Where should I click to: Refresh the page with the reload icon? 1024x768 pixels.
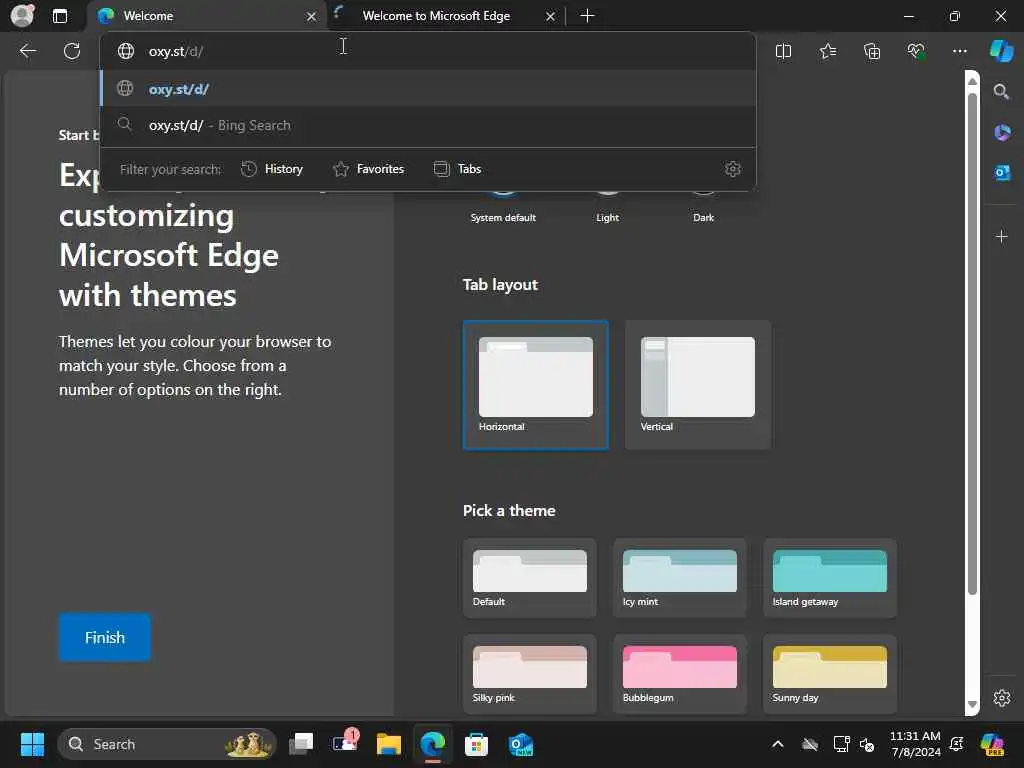72,51
